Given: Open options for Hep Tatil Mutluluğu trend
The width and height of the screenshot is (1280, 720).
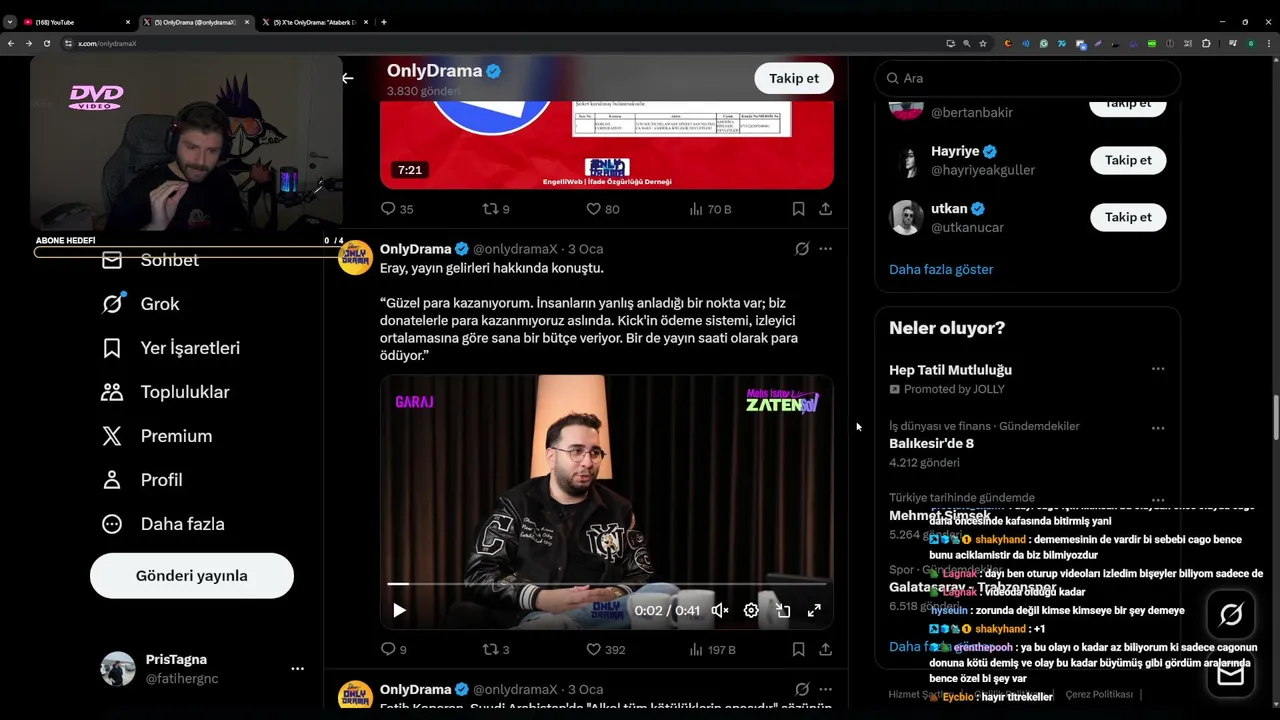Looking at the screenshot, I should pyautogui.click(x=1158, y=369).
